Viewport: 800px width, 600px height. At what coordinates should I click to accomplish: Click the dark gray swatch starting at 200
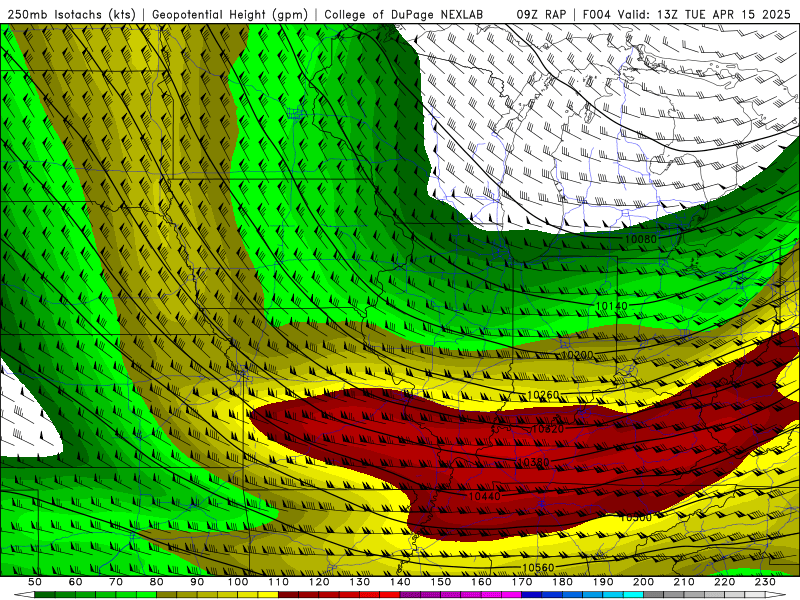[x=654, y=595]
